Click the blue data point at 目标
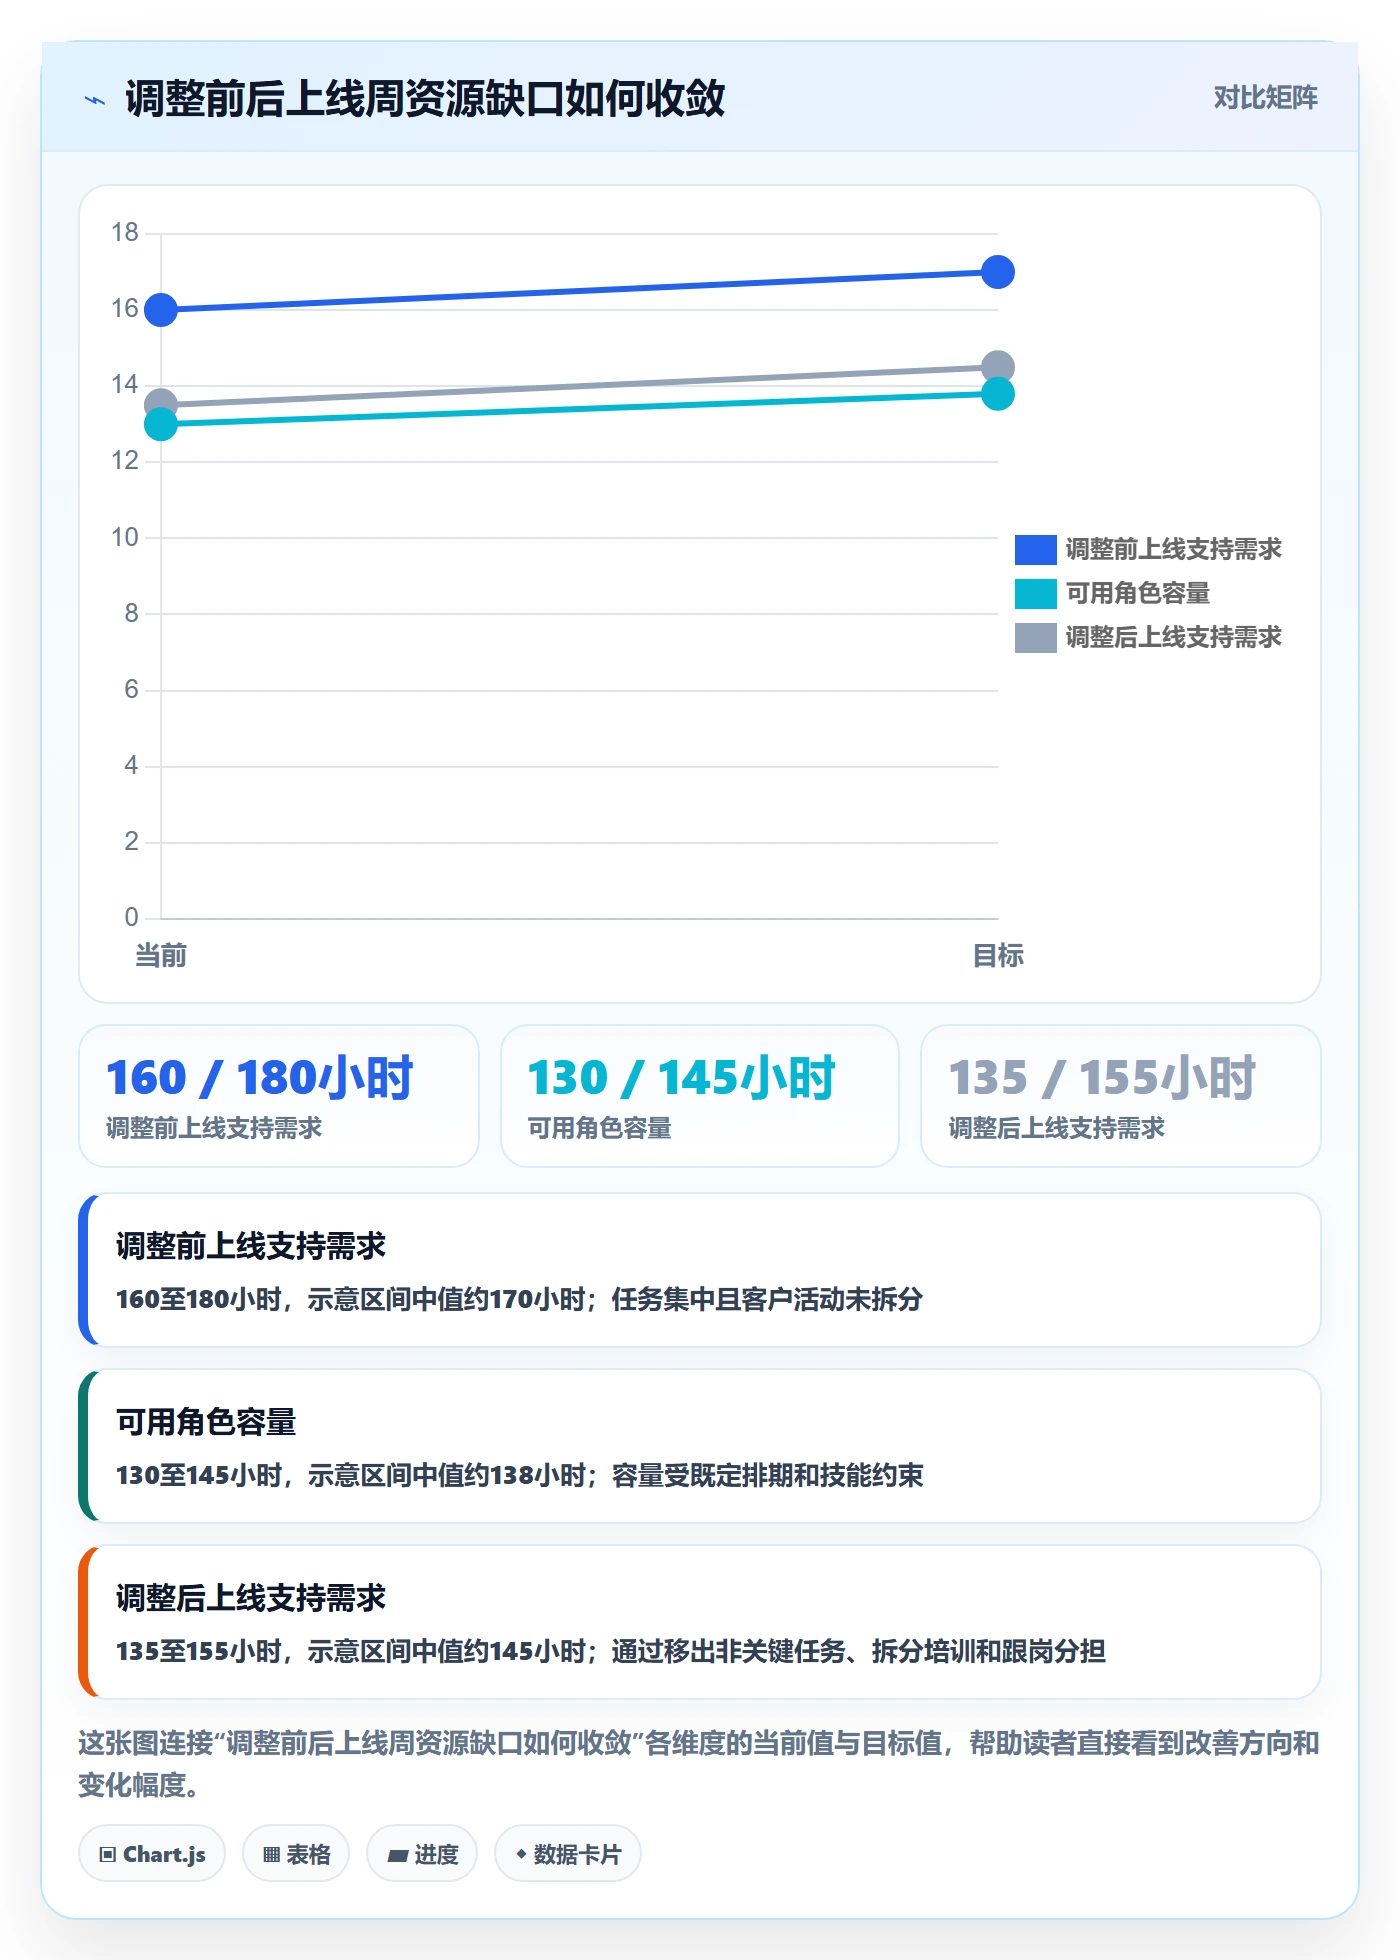Viewport: 1400px width, 1960px height. coord(997,272)
